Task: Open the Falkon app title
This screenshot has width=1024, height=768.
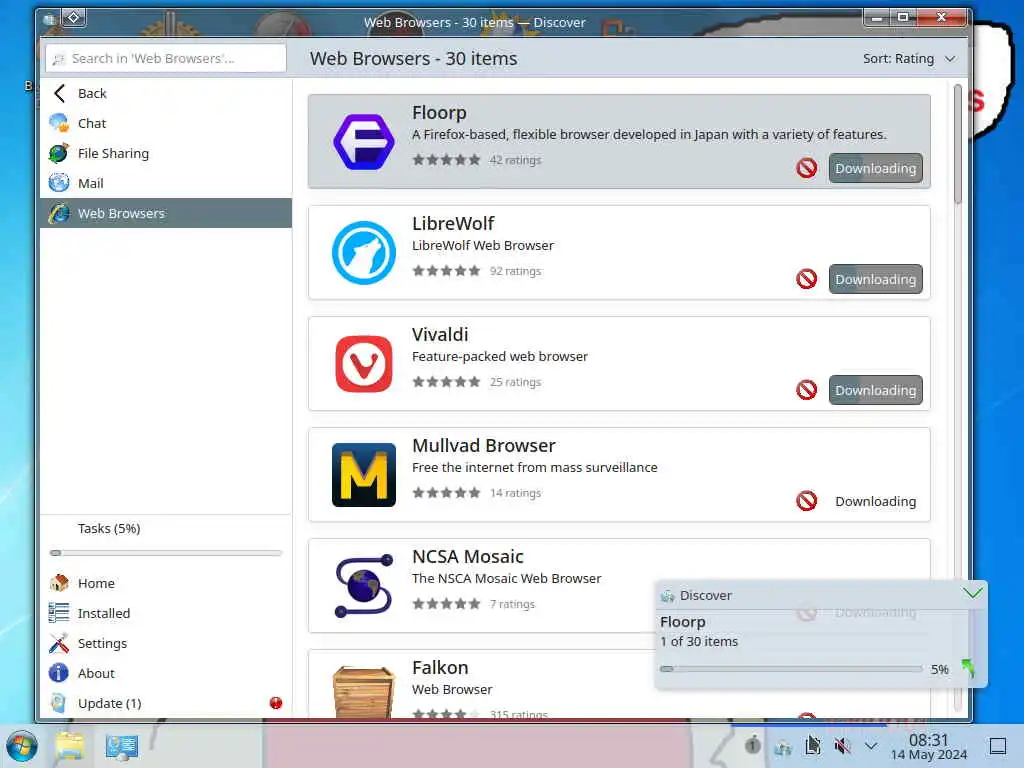Action: click(x=440, y=668)
